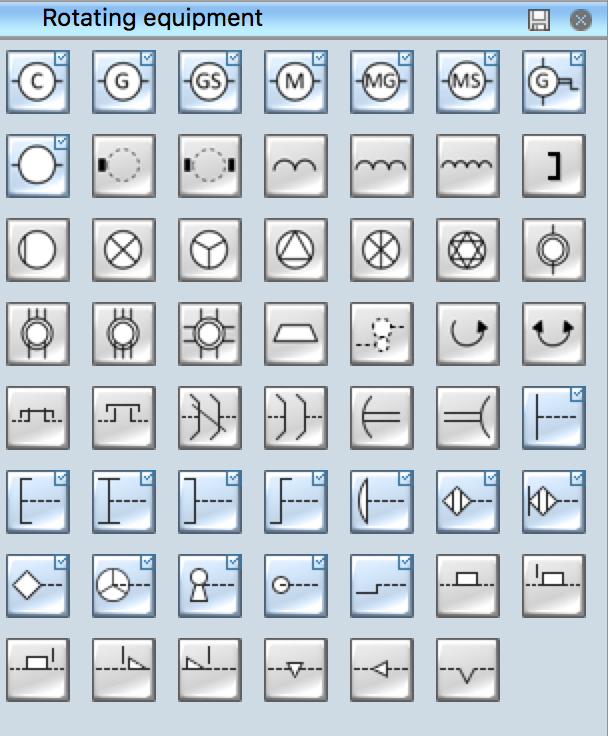
Task: Select the circle with vertical chord symbol
Action: [x=38, y=250]
